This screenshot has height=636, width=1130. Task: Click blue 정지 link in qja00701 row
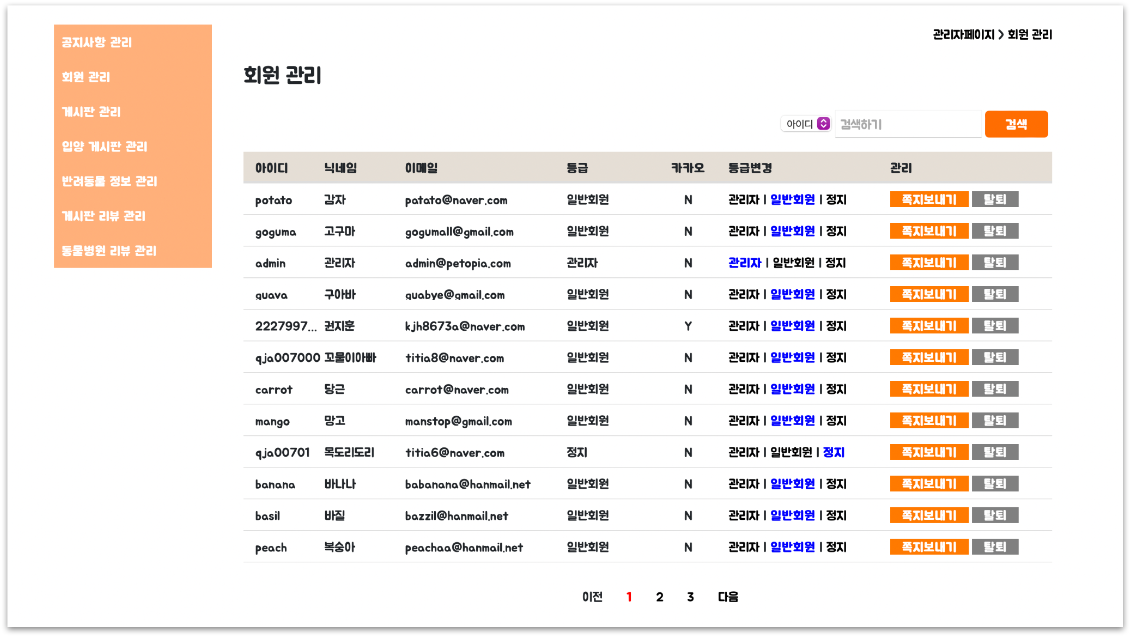click(834, 452)
